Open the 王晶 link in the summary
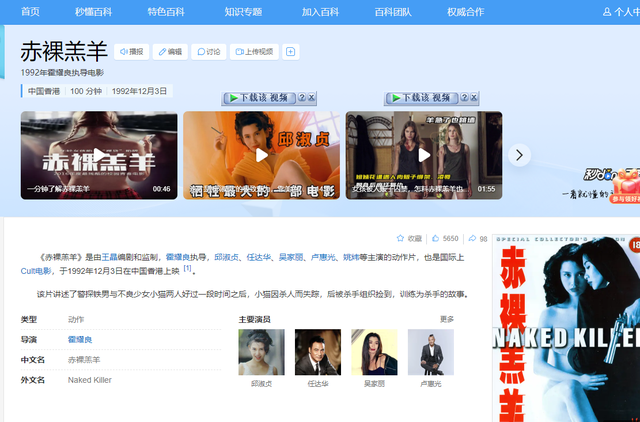 (x=109, y=257)
